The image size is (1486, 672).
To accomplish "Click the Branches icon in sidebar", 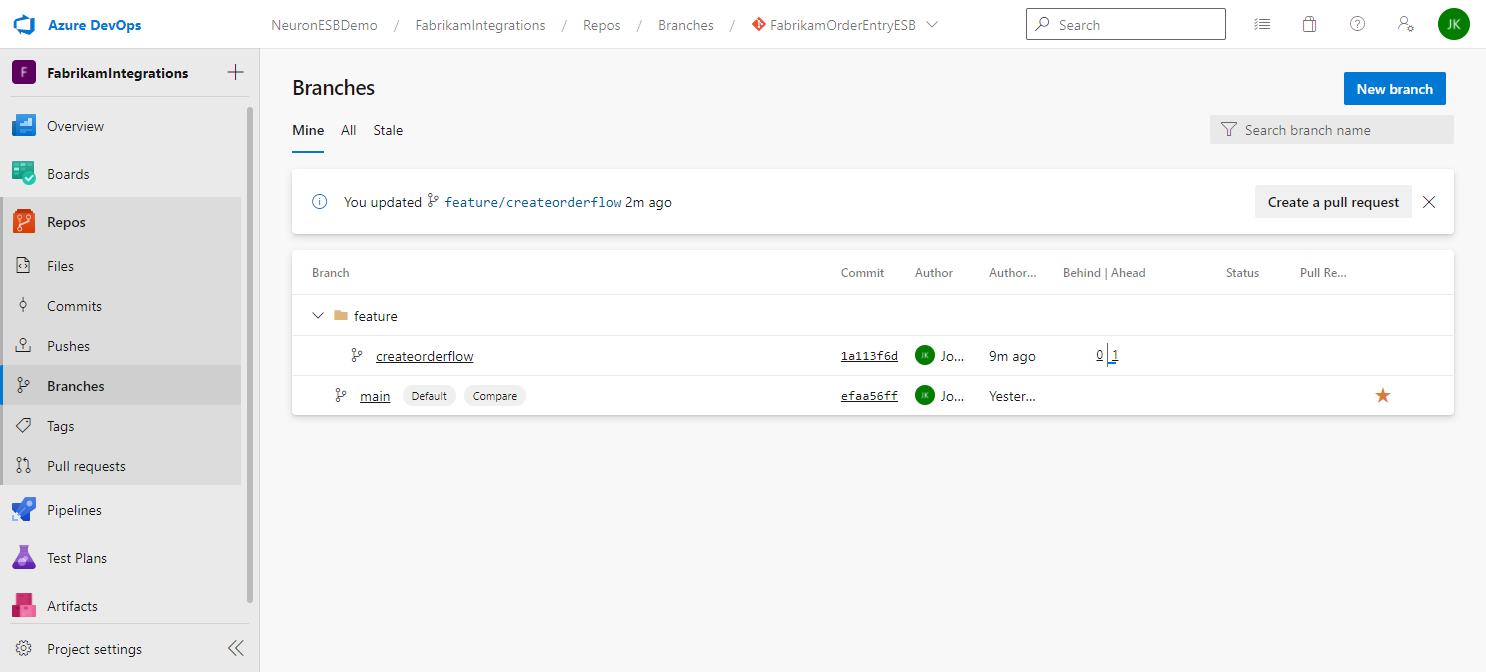I will tap(24, 386).
